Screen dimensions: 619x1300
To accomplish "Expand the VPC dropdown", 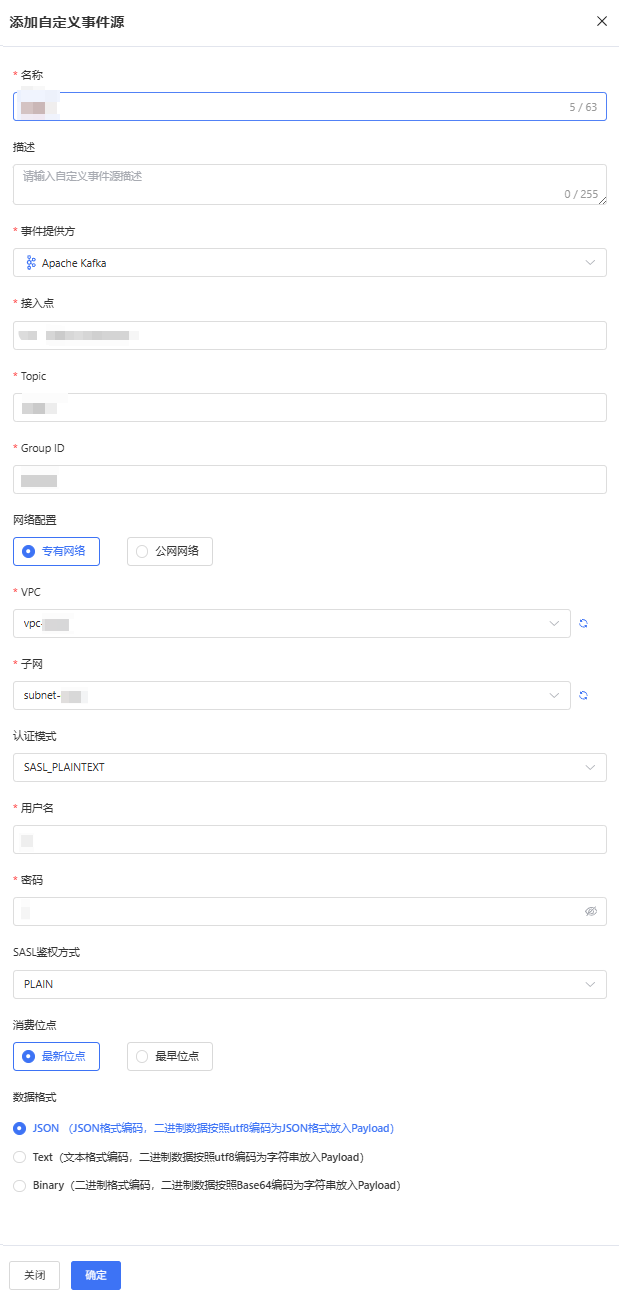I will point(292,623).
